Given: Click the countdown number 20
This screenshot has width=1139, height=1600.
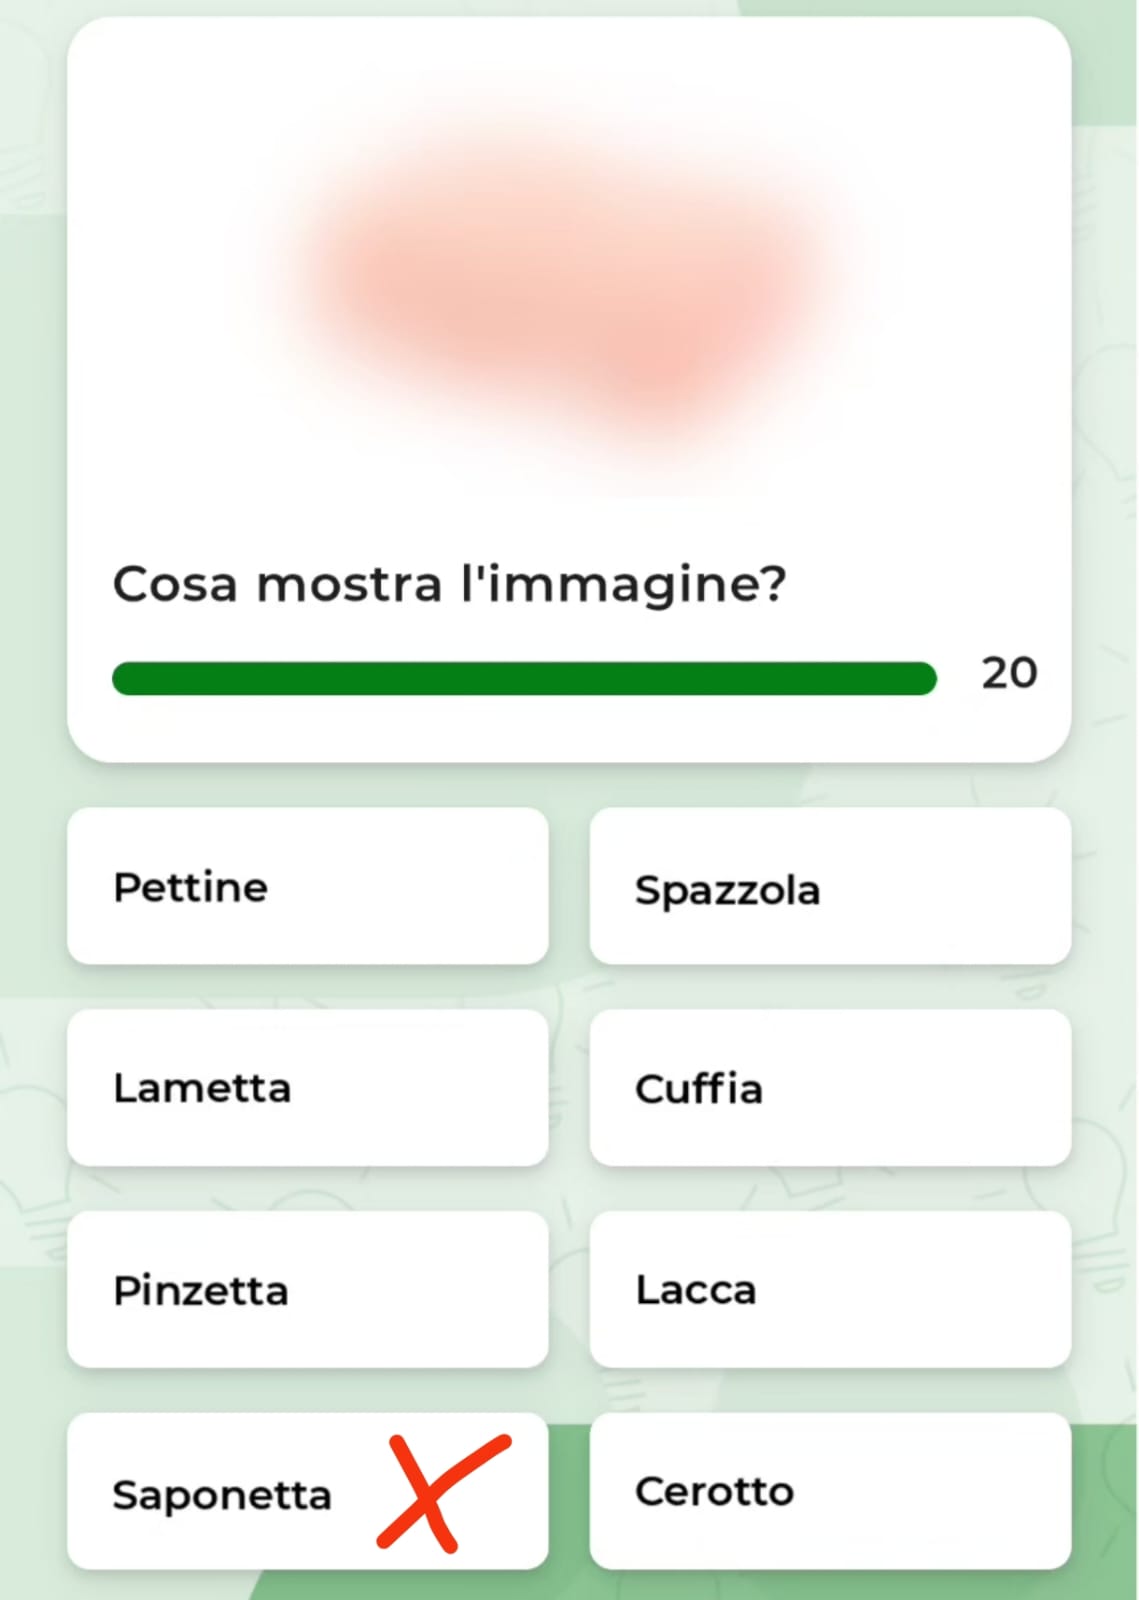Looking at the screenshot, I should tap(1009, 673).
